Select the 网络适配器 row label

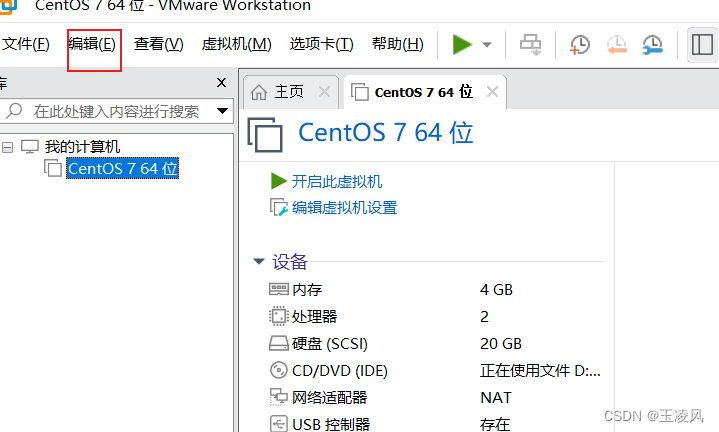329,397
